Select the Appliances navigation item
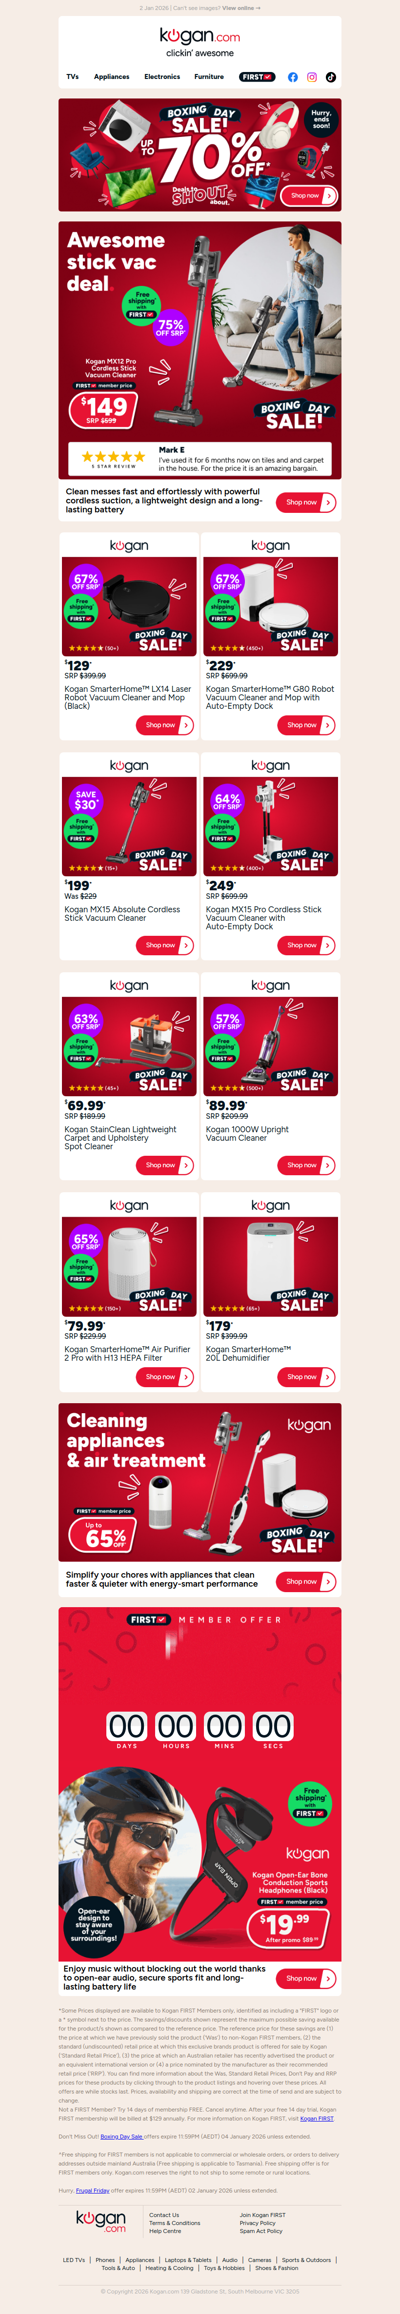Viewport: 400px width, 2314px height. click(x=112, y=77)
